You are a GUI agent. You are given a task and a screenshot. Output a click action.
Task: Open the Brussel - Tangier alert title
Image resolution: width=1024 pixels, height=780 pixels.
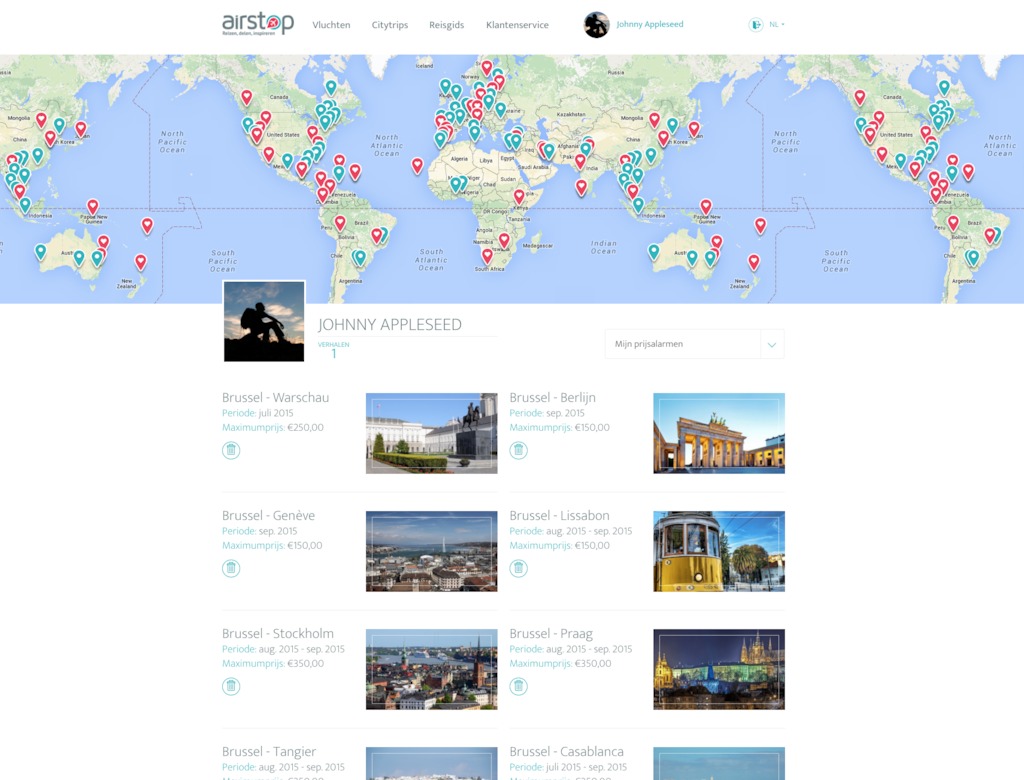[x=269, y=752]
